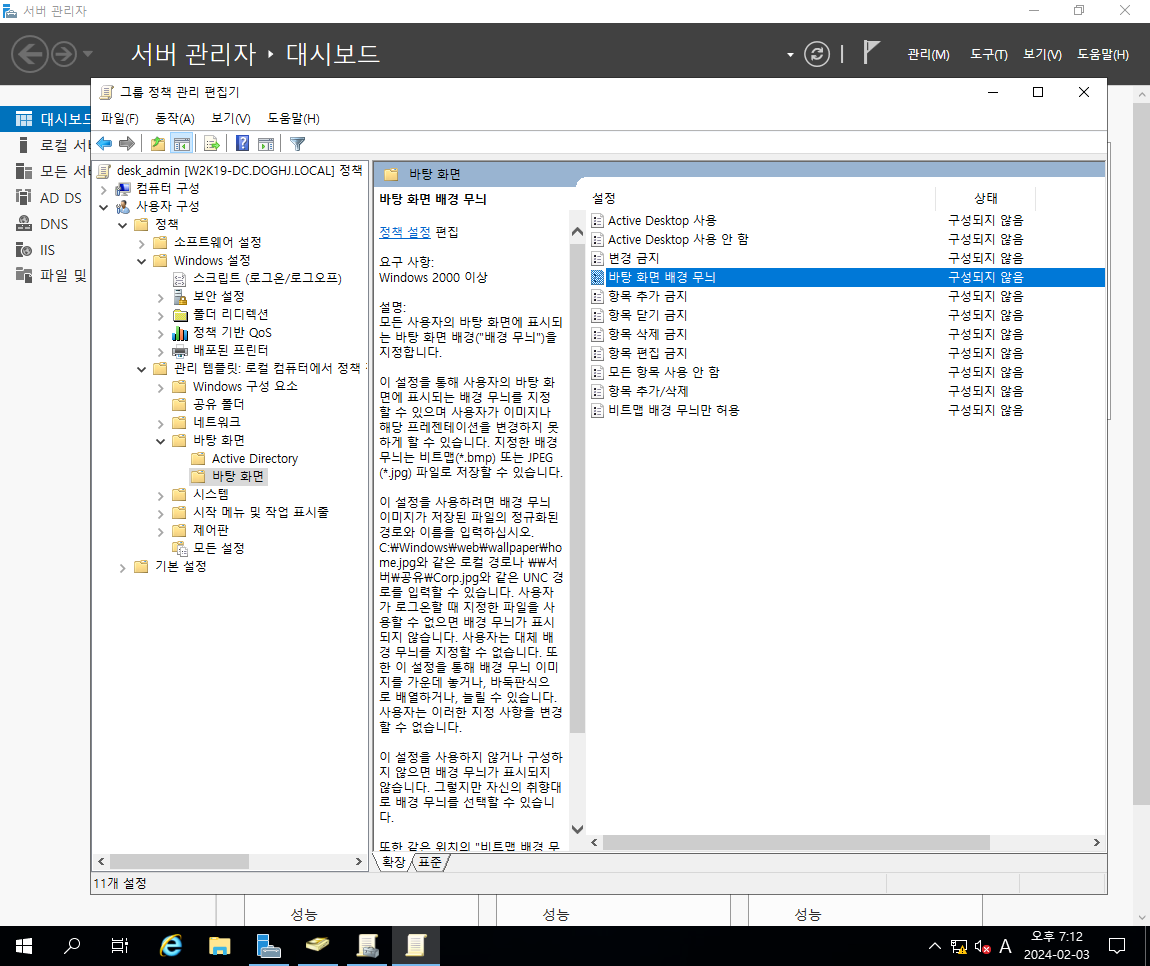Screen dimensions: 1150x966
Task: Open the 파일(F) menu in policy editor
Action: point(120,118)
